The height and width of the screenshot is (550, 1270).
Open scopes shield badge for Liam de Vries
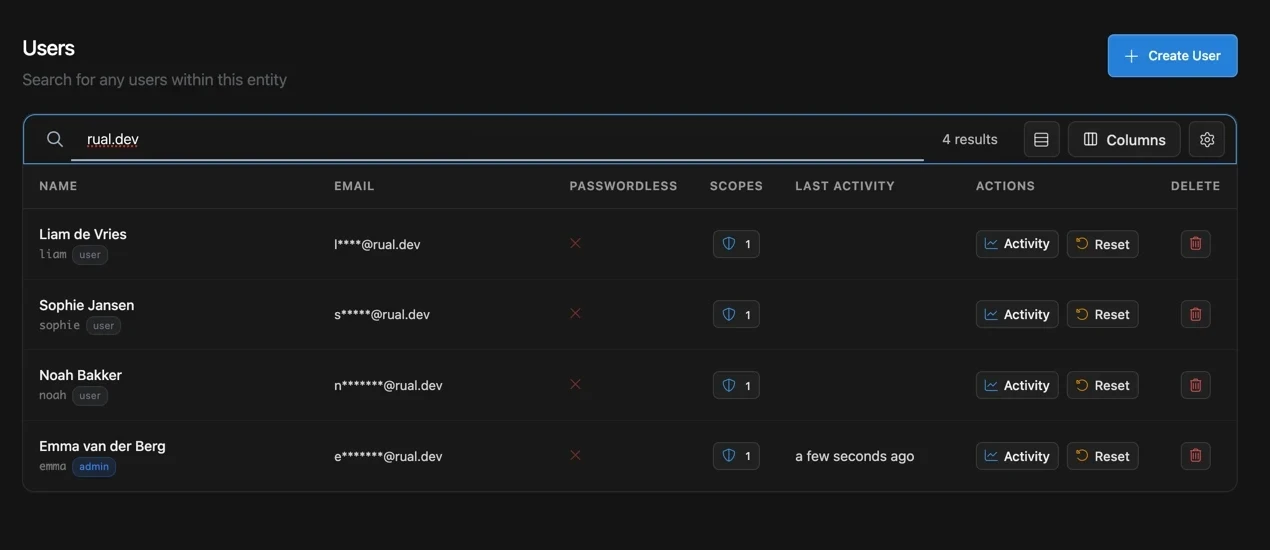coord(736,244)
